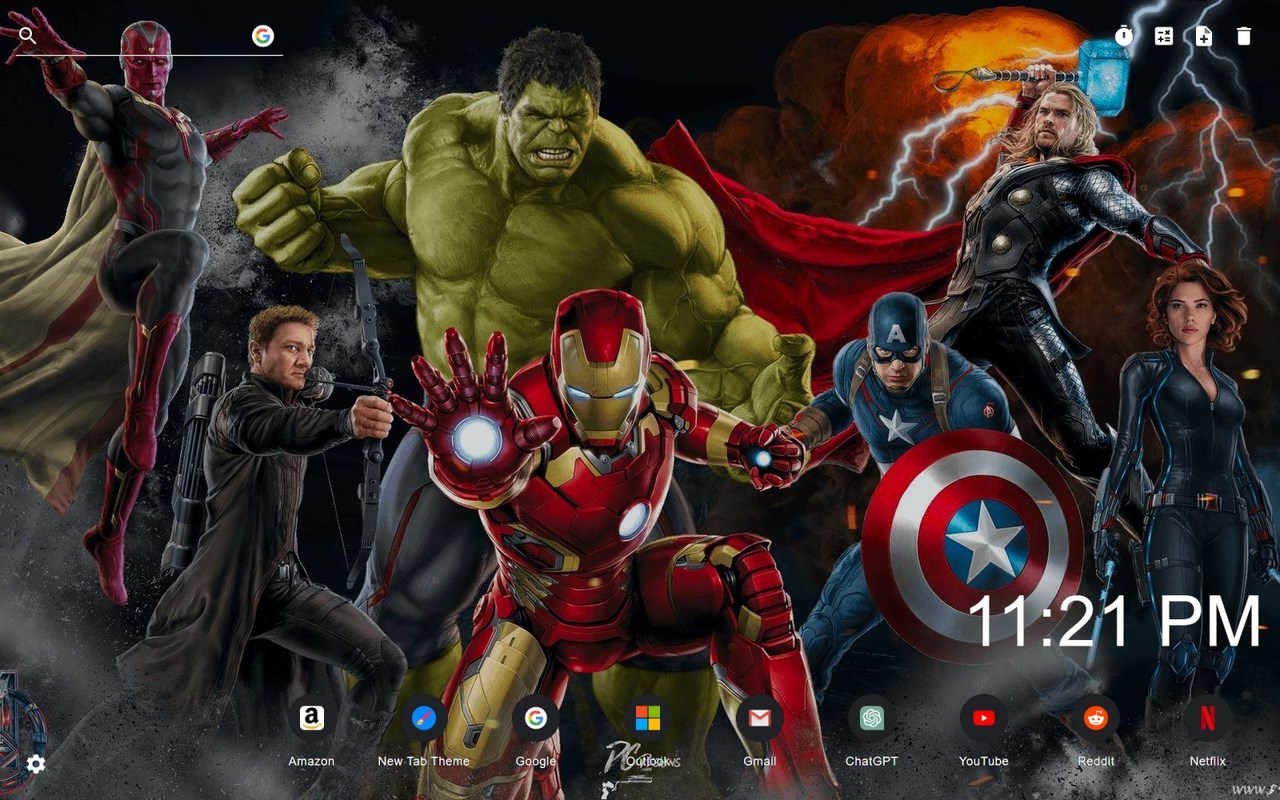The width and height of the screenshot is (1280, 800).
Task: Open the ChatGPT shortcut icon
Action: click(872, 718)
